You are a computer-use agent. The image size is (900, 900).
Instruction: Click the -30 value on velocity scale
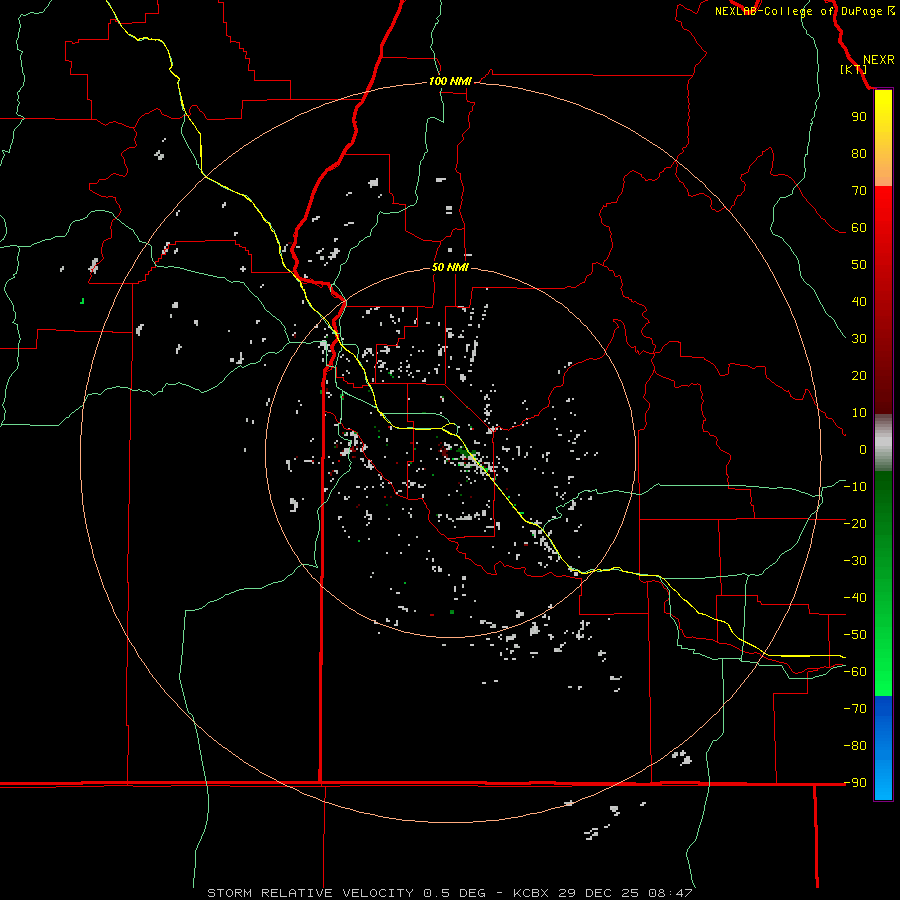855,561
